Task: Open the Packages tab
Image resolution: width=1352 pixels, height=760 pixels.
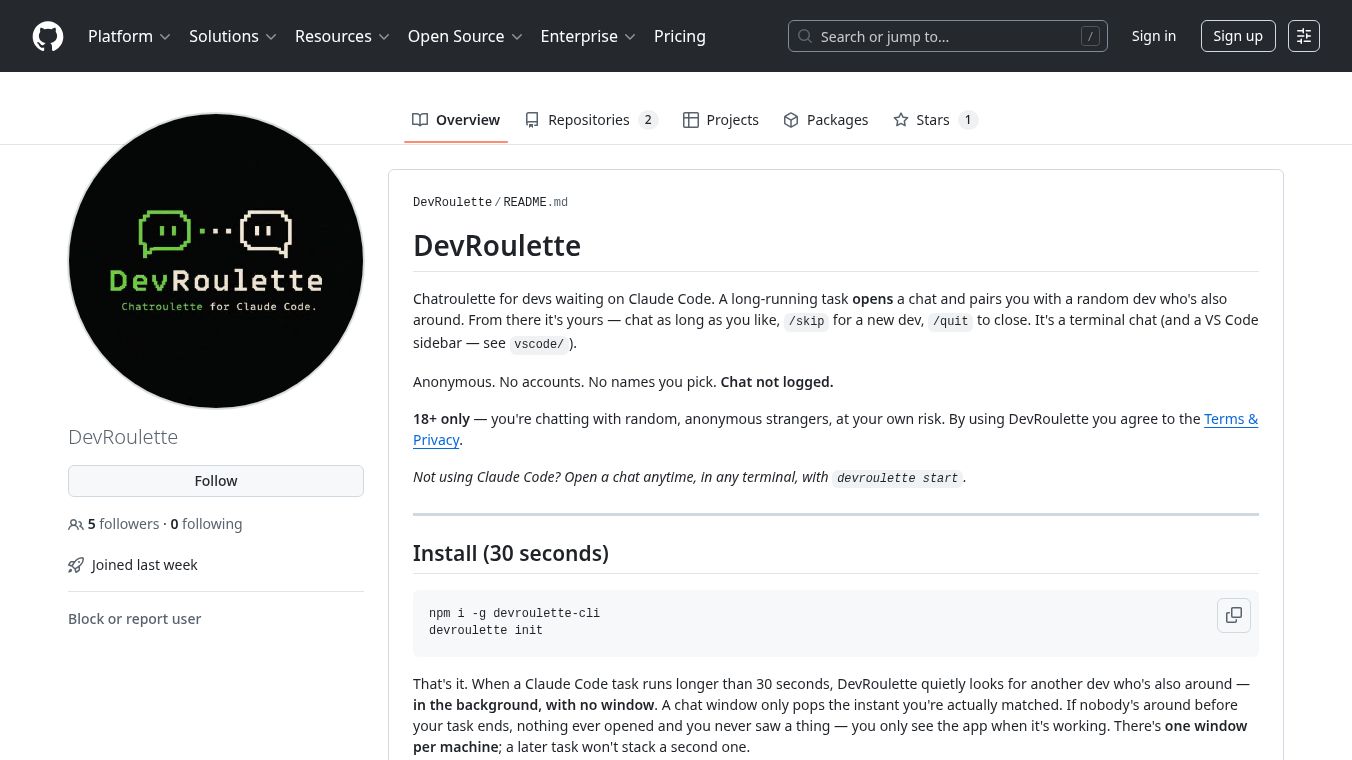Action: click(x=826, y=120)
